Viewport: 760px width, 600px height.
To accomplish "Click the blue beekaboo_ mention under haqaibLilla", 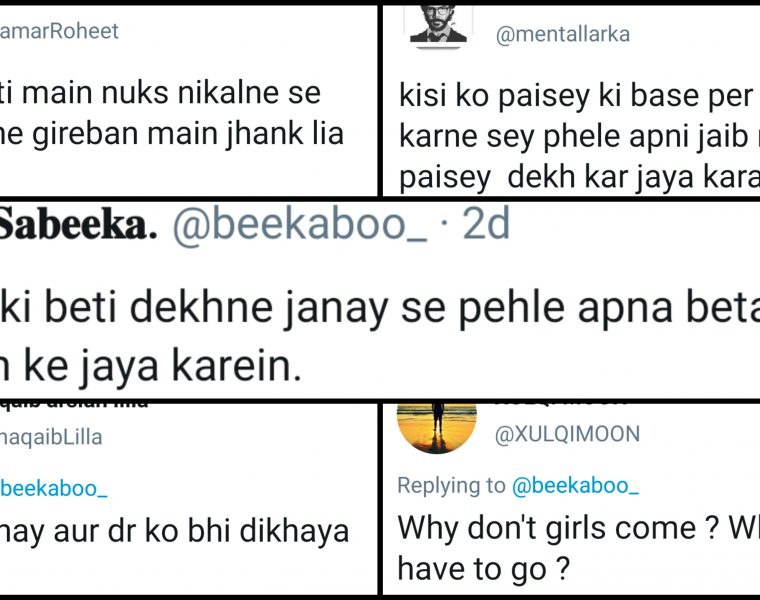I will coord(53,488).
